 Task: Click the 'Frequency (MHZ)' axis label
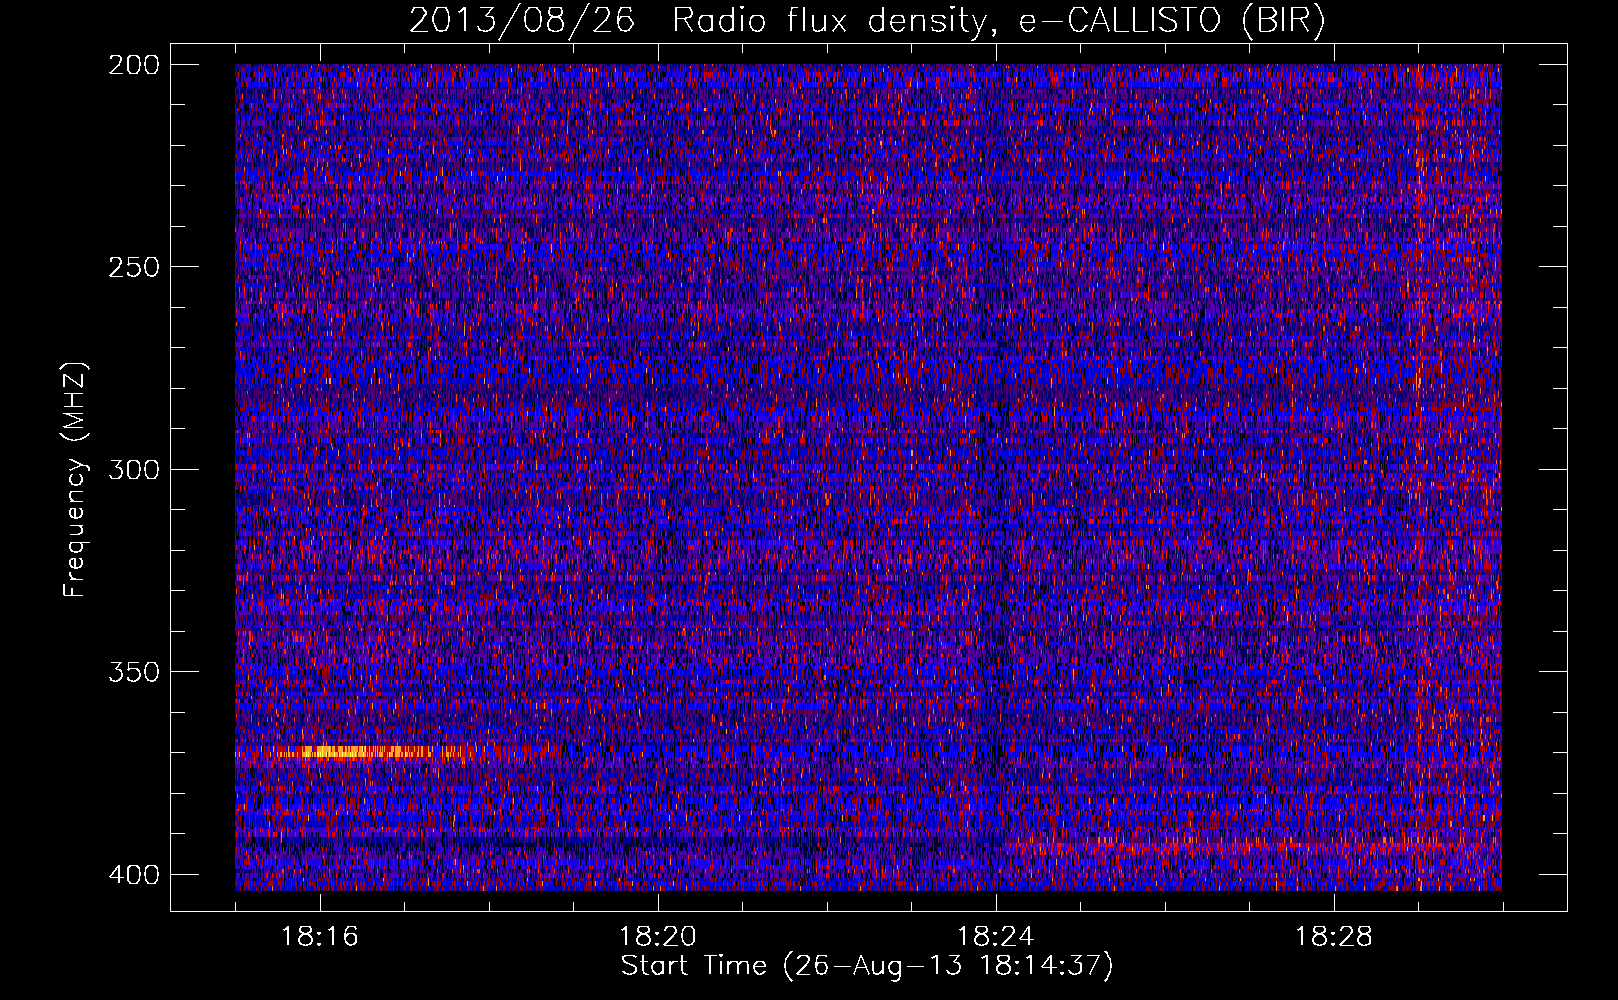pos(75,479)
